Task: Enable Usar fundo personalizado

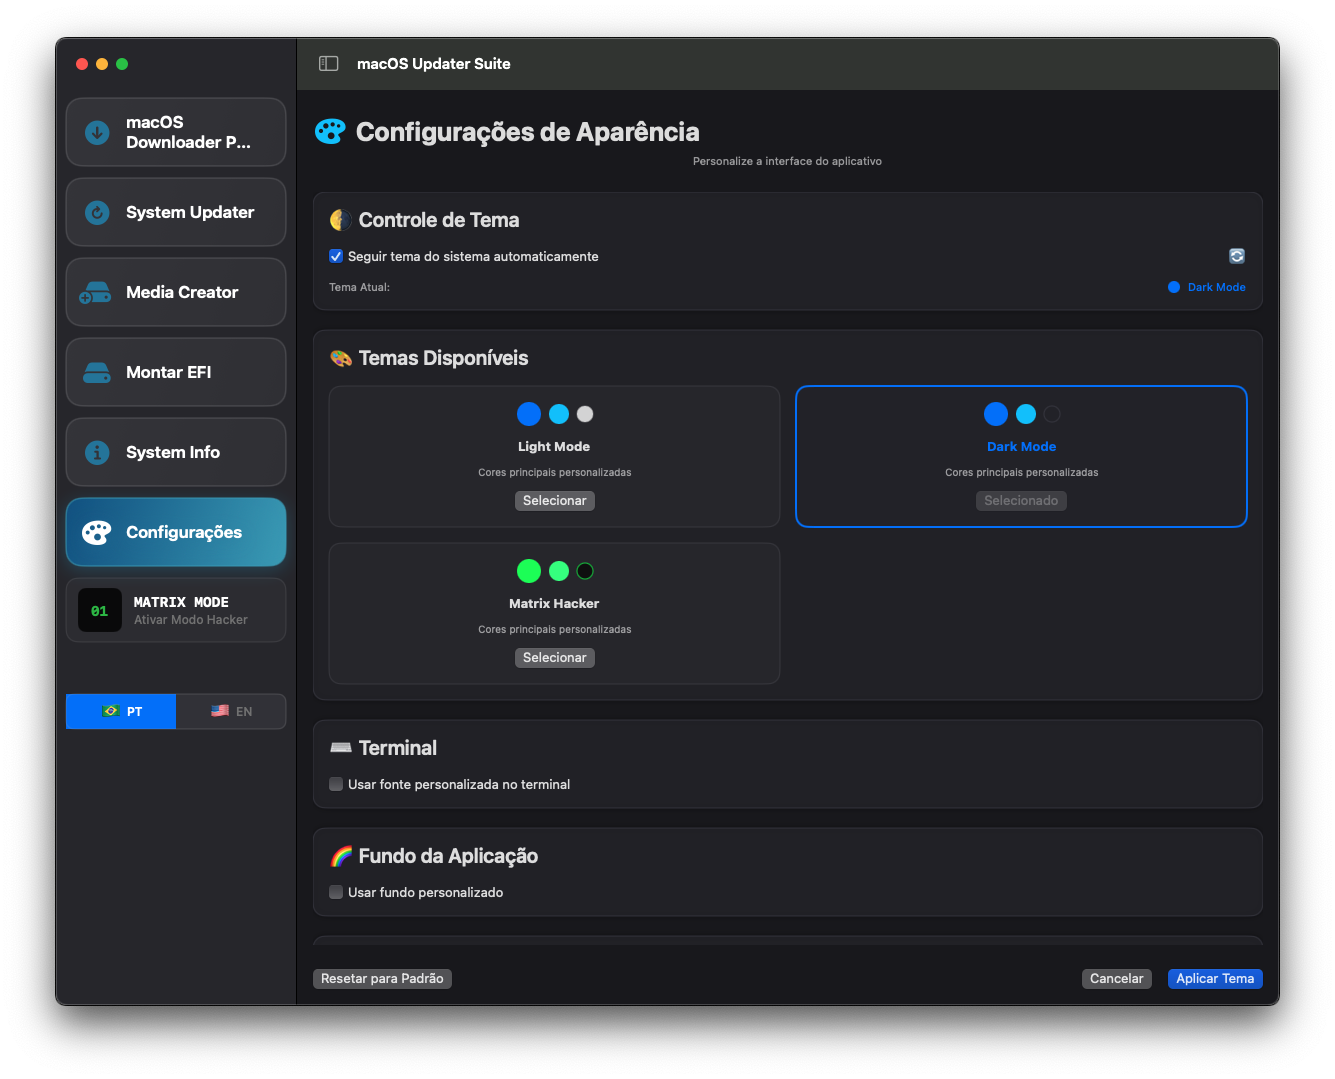Action: pos(336,892)
